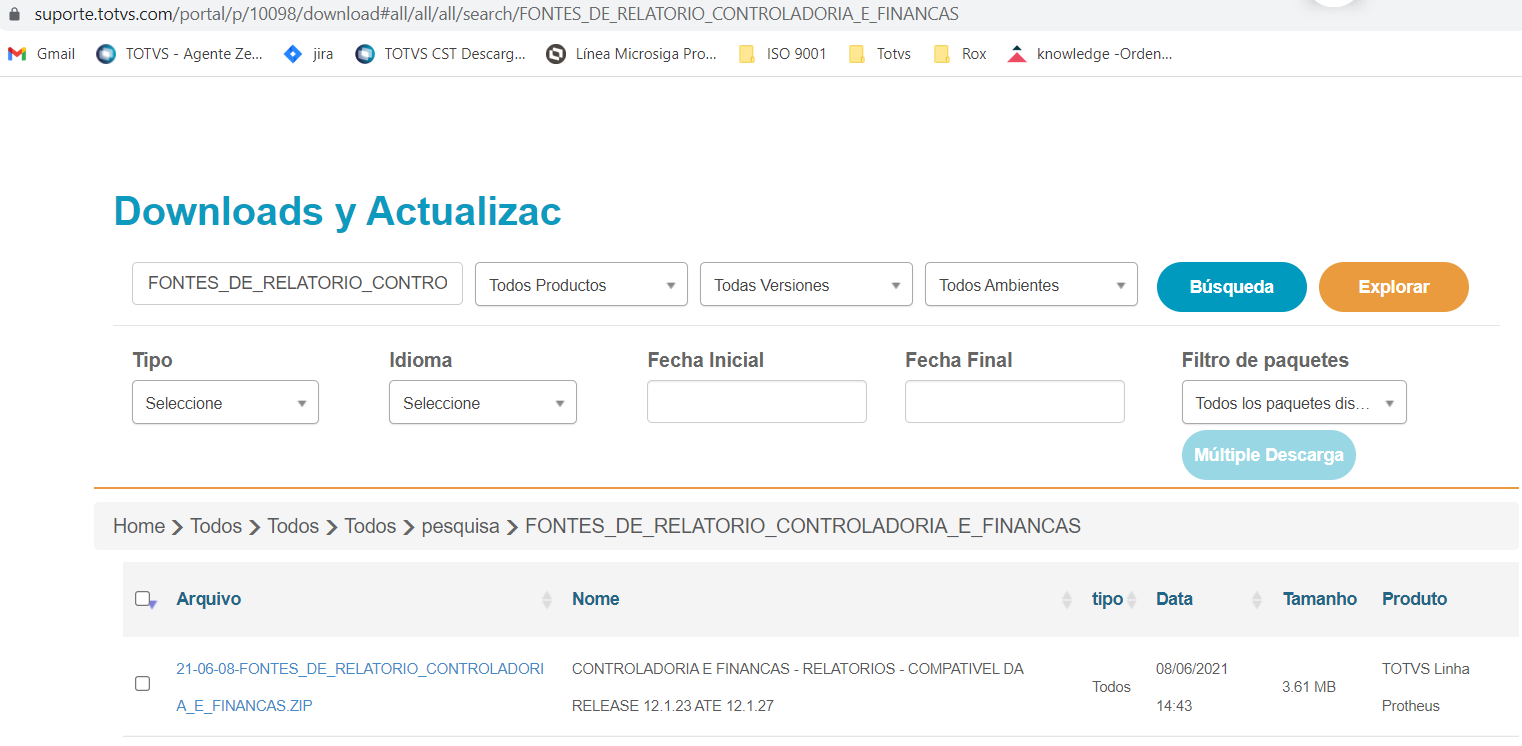The height and width of the screenshot is (746, 1522).
Task: Click the browser address bar URL
Action: [x=496, y=15]
